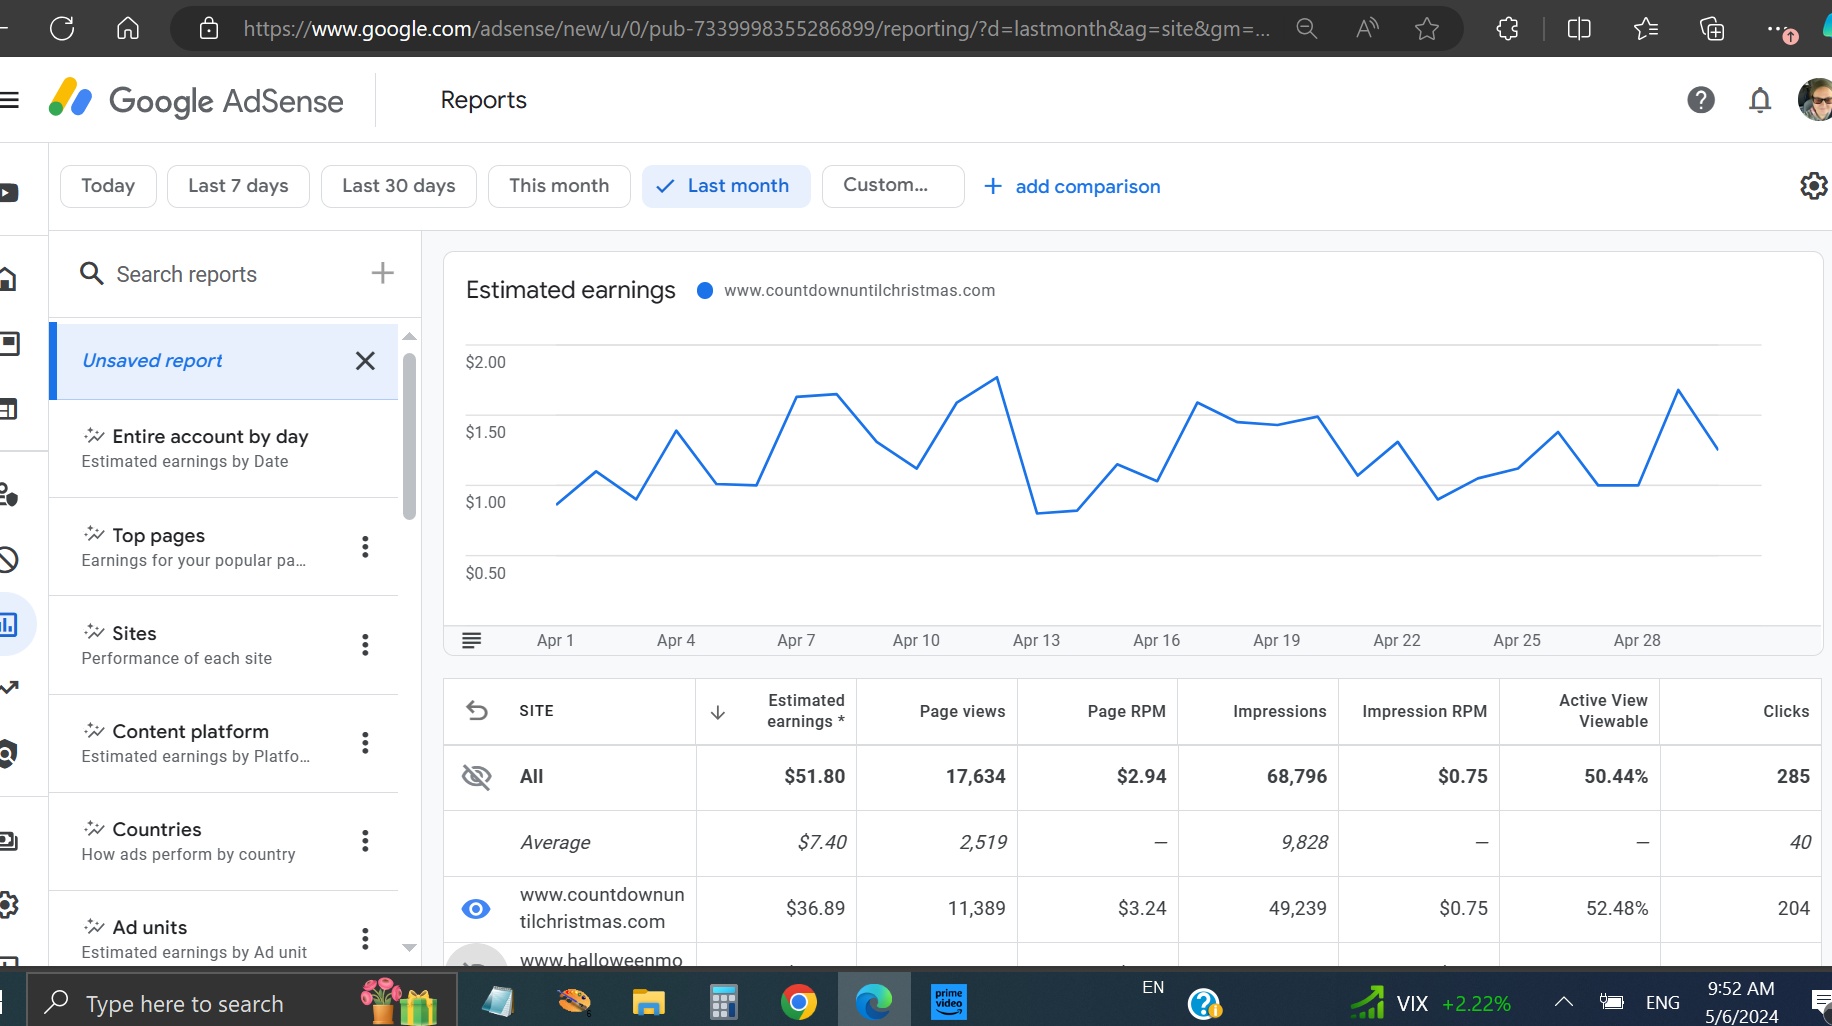
Task: Click undo arrow in SITE header
Action: [477, 711]
